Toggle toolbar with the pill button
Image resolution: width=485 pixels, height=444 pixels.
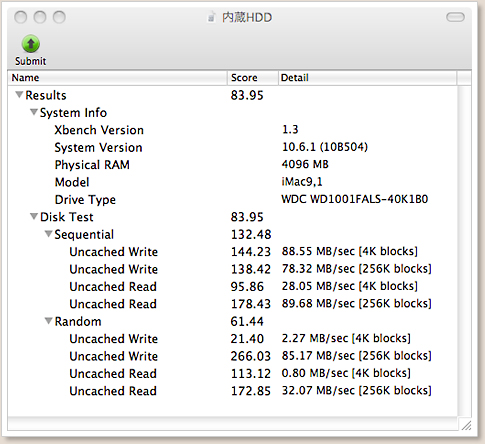point(455,17)
